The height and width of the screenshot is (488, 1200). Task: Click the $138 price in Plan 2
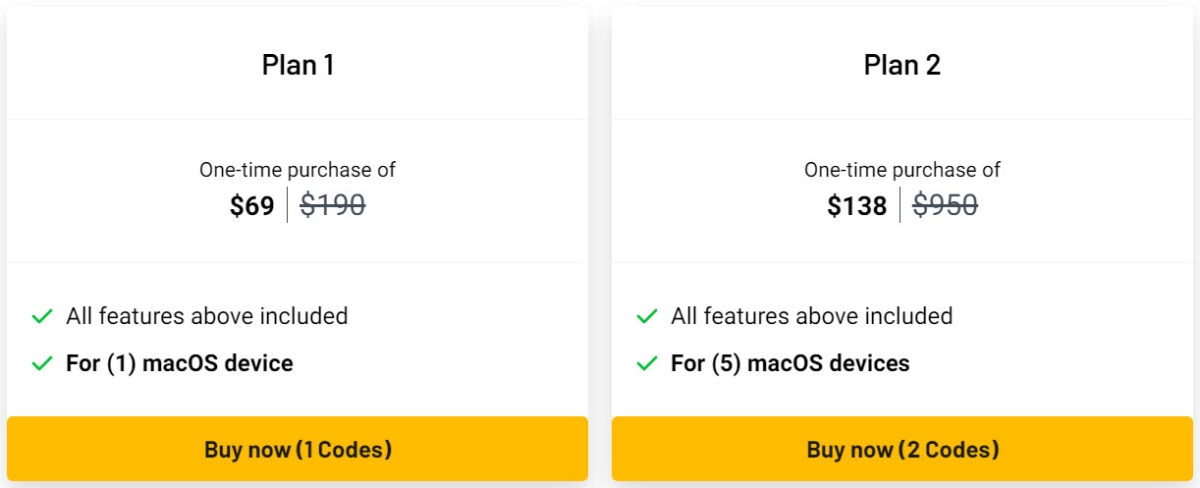[857, 206]
